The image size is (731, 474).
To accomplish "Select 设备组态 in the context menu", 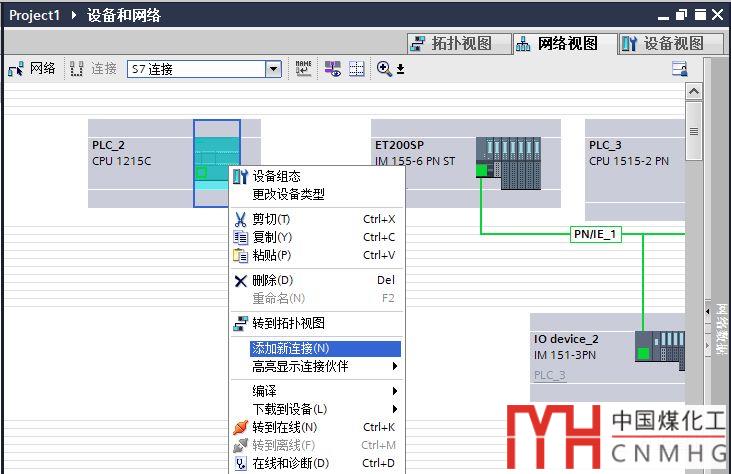I will (x=317, y=176).
